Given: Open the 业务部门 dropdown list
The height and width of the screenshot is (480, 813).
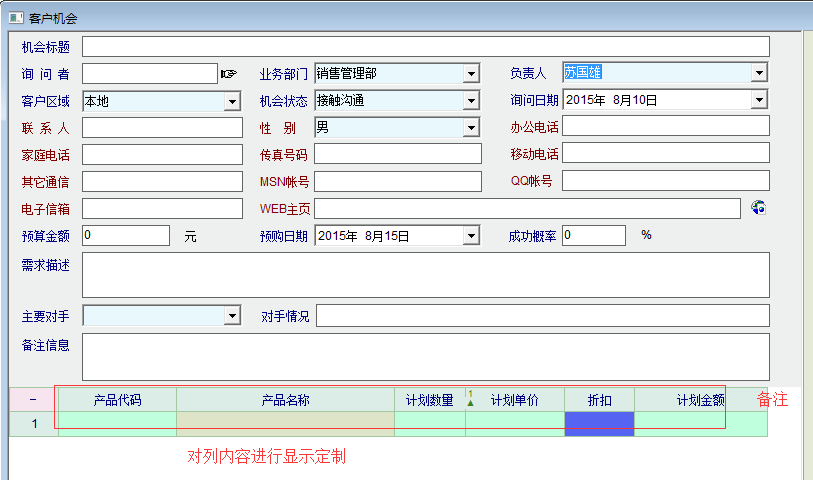Looking at the screenshot, I should pos(471,74).
